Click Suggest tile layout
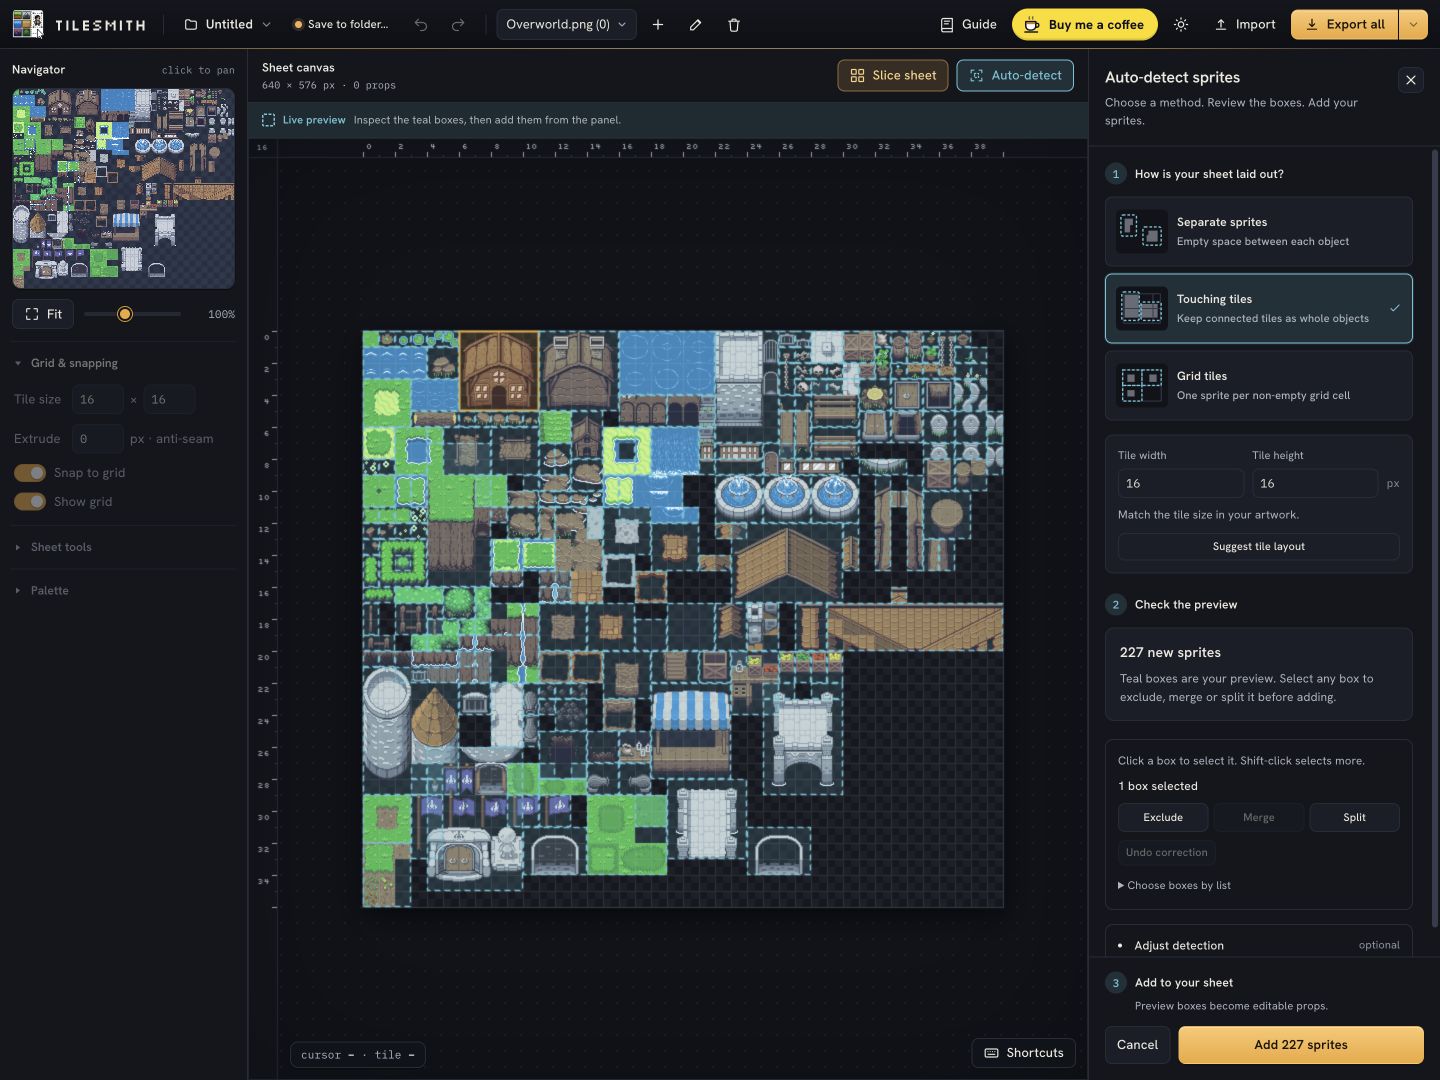This screenshot has height=1080, width=1440. [x=1258, y=546]
